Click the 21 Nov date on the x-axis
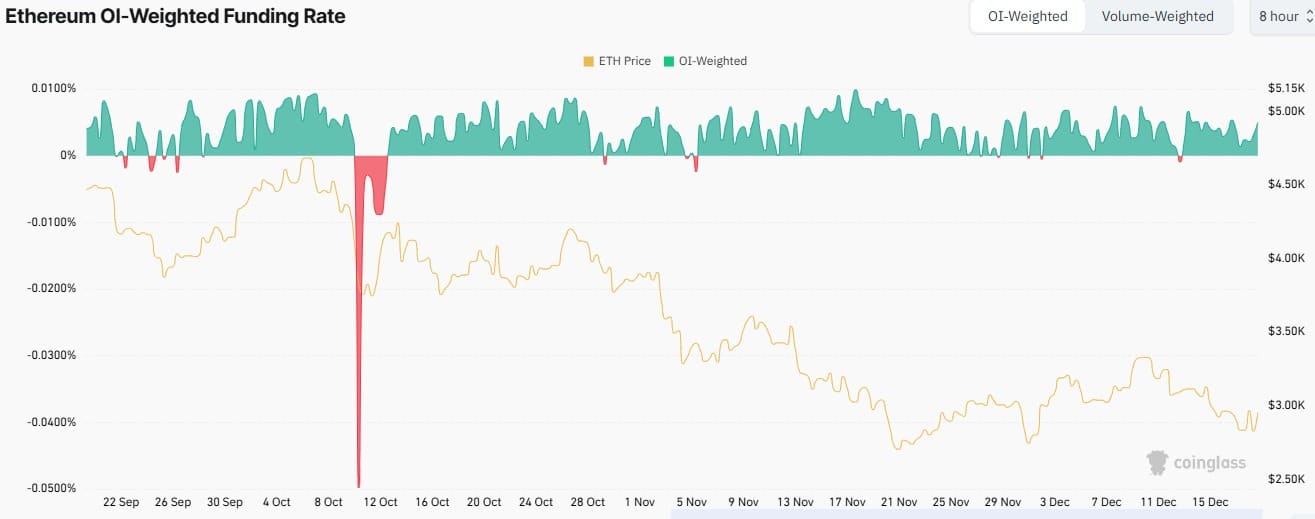This screenshot has height=519, width=1315. point(899,502)
